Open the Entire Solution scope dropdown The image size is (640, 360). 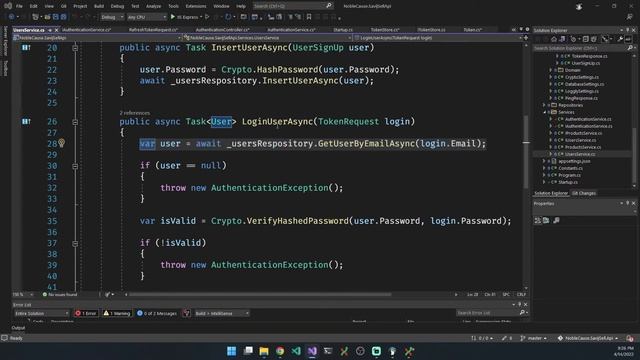41,313
